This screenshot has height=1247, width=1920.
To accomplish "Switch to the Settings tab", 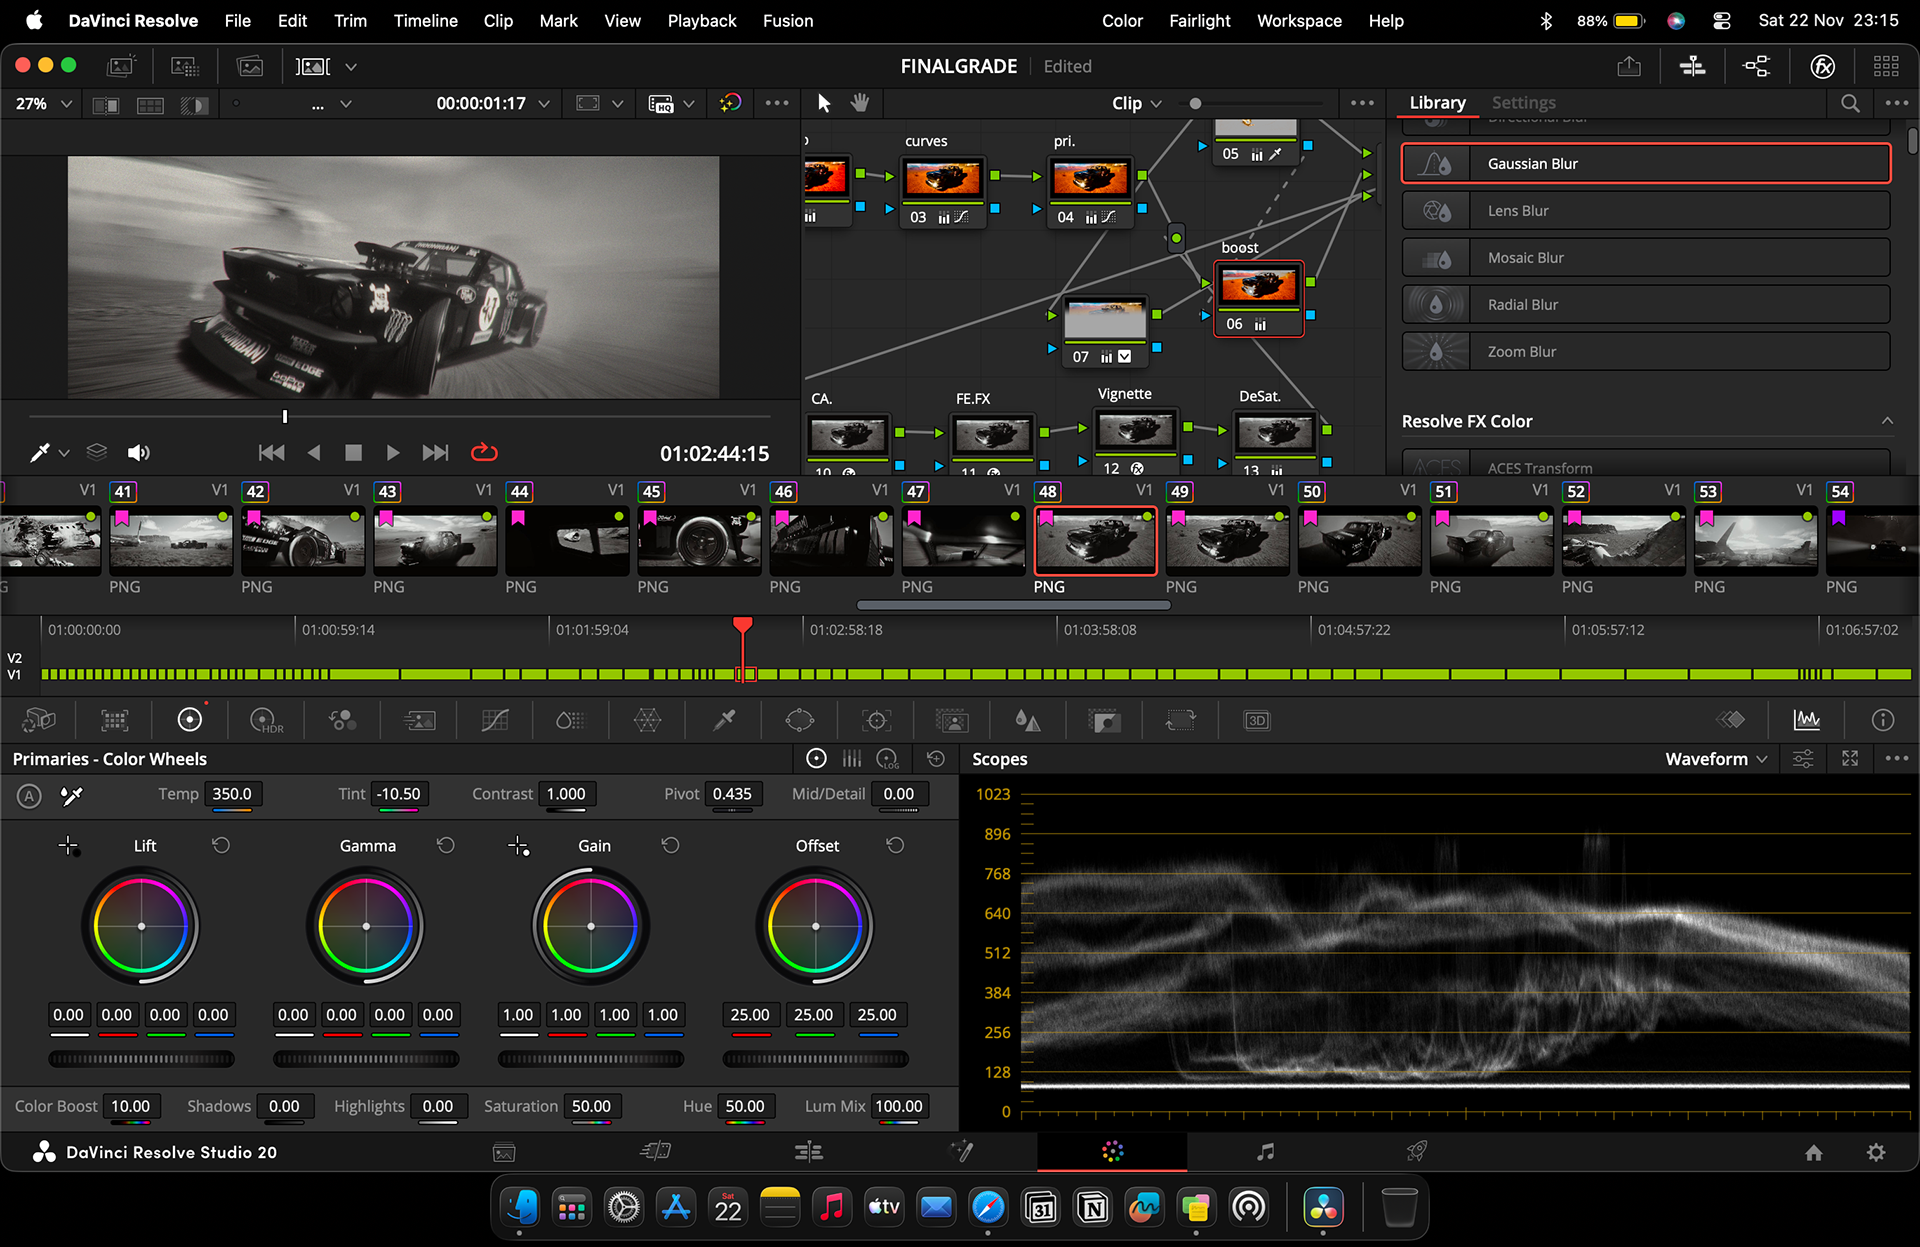I will [x=1523, y=102].
